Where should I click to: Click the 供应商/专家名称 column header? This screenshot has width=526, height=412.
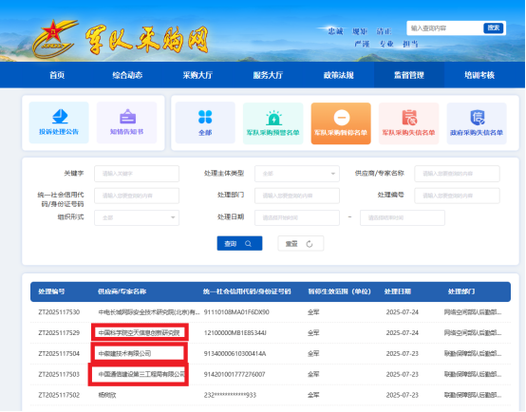click(x=122, y=292)
